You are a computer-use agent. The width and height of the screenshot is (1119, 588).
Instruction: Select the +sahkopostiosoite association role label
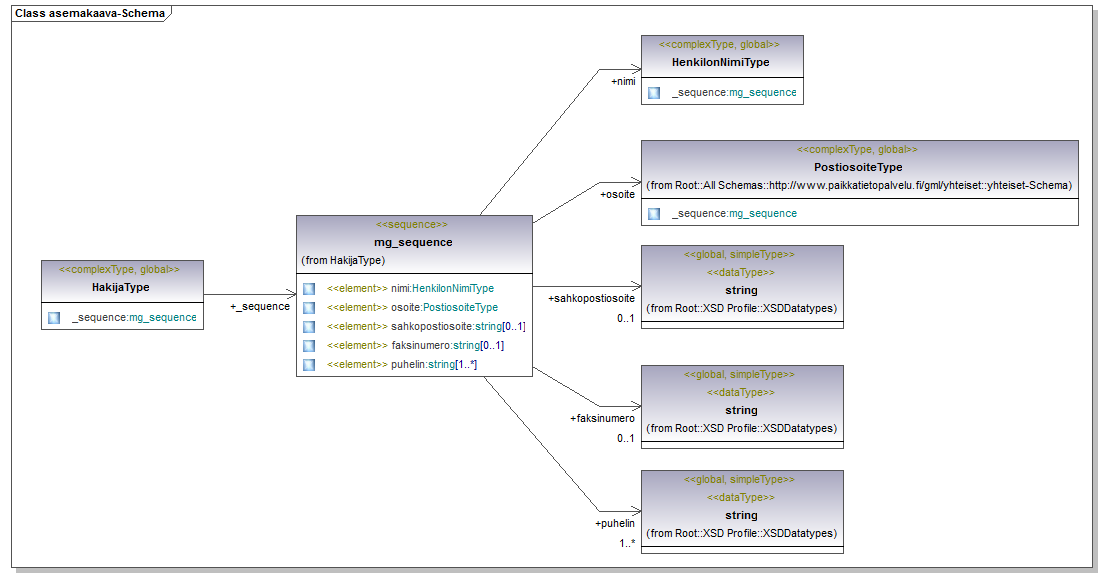click(x=591, y=299)
